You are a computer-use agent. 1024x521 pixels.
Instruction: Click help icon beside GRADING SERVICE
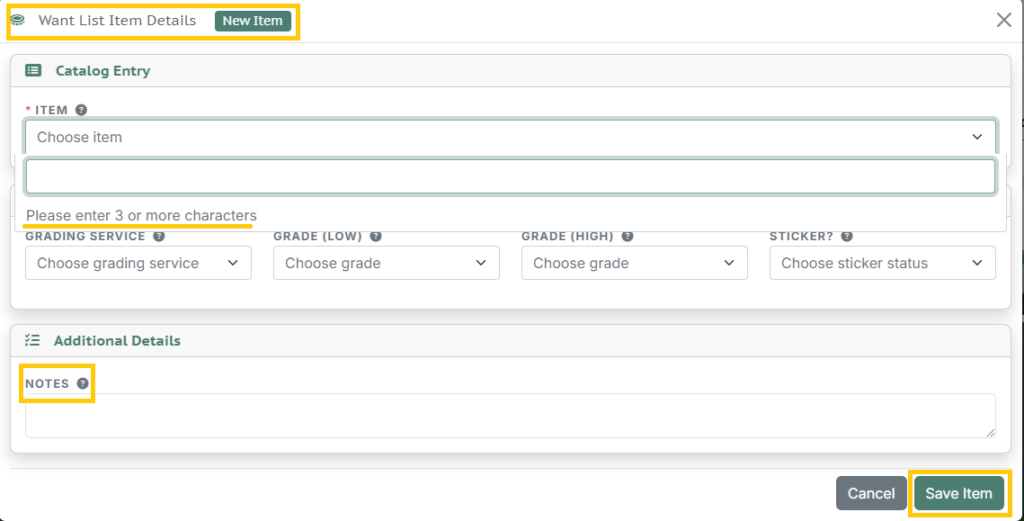159,236
